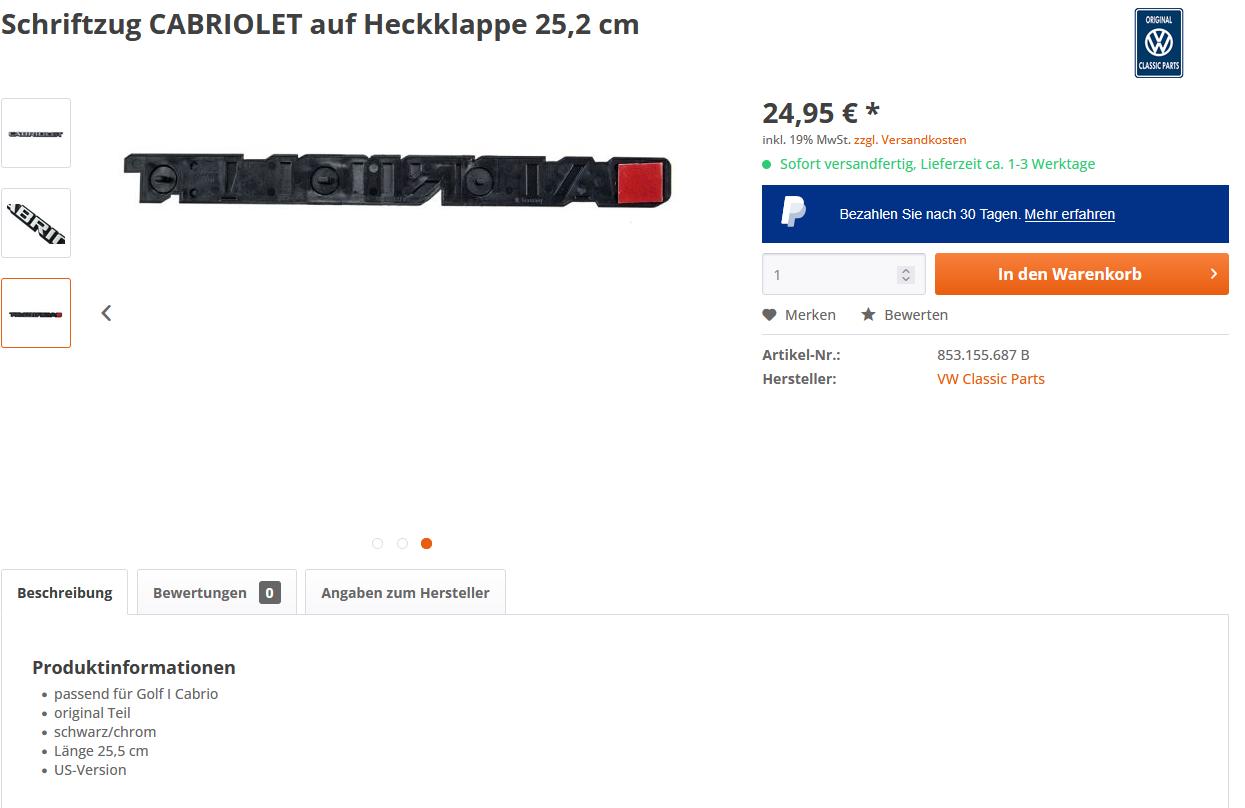
Task: Select the first CABRIOLET thumbnail
Action: pyautogui.click(x=36, y=133)
